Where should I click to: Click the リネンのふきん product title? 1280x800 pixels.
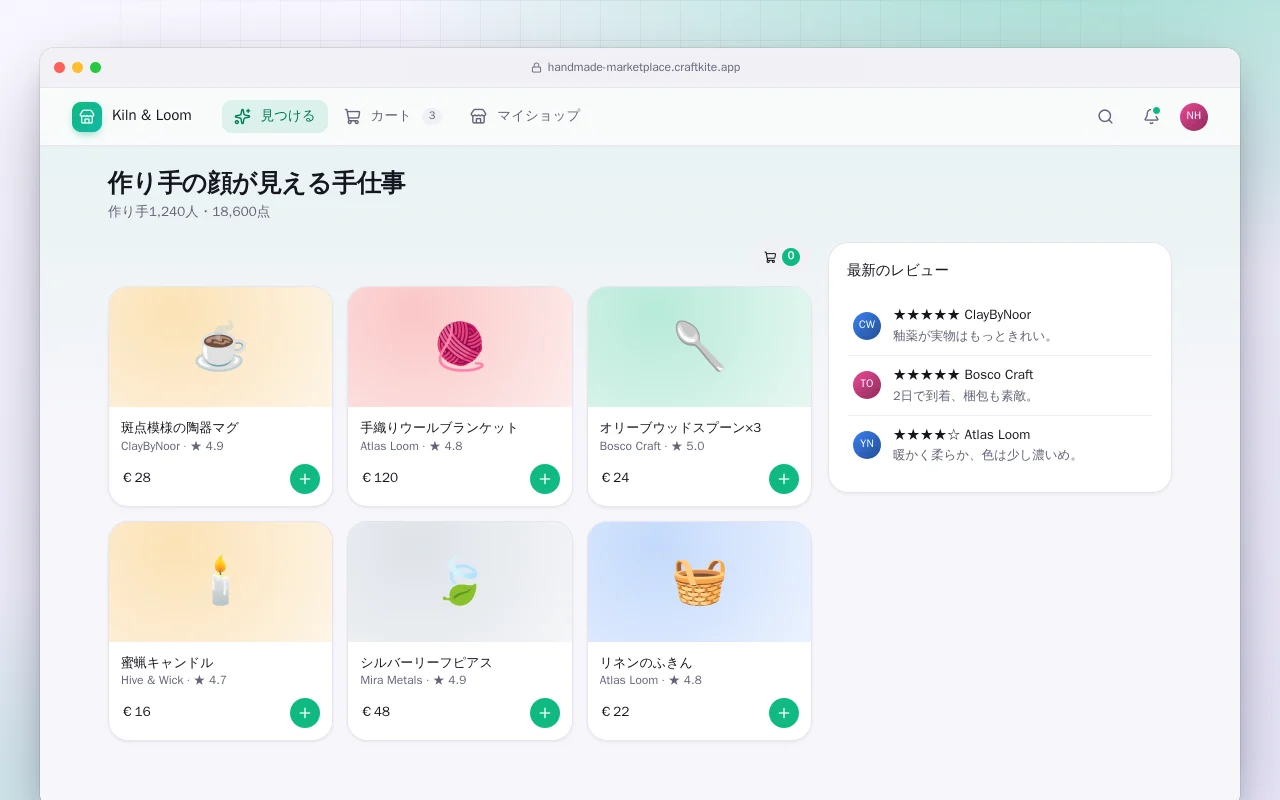point(646,663)
